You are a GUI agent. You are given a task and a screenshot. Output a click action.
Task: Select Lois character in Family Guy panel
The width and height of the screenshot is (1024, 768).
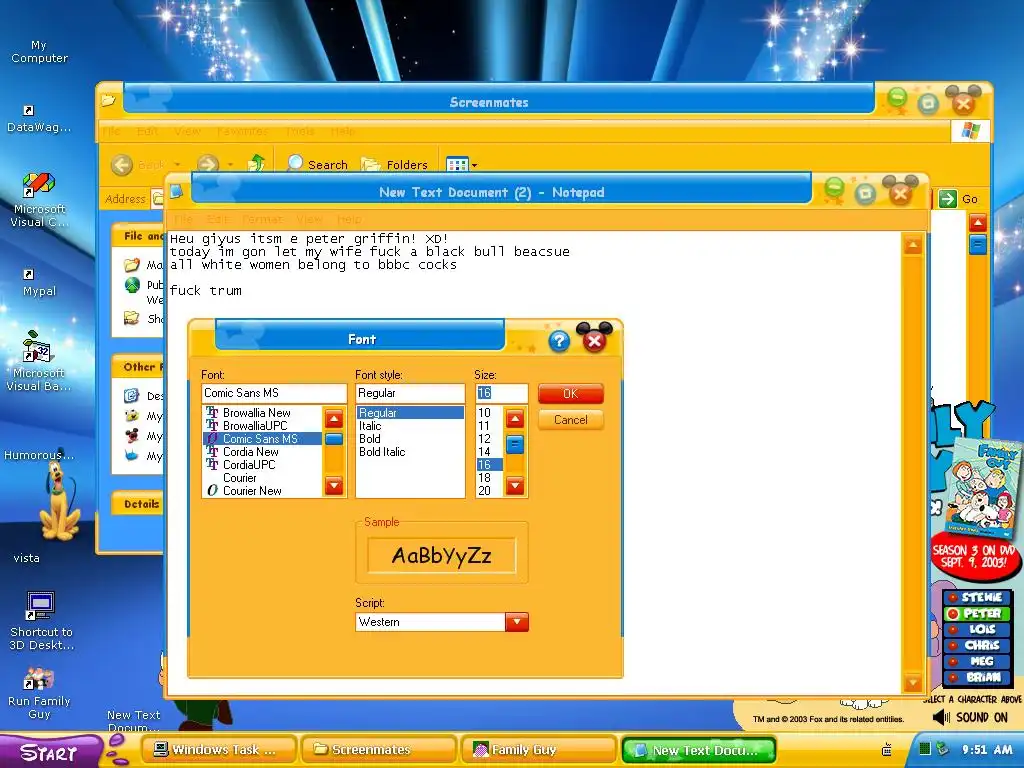[977, 630]
